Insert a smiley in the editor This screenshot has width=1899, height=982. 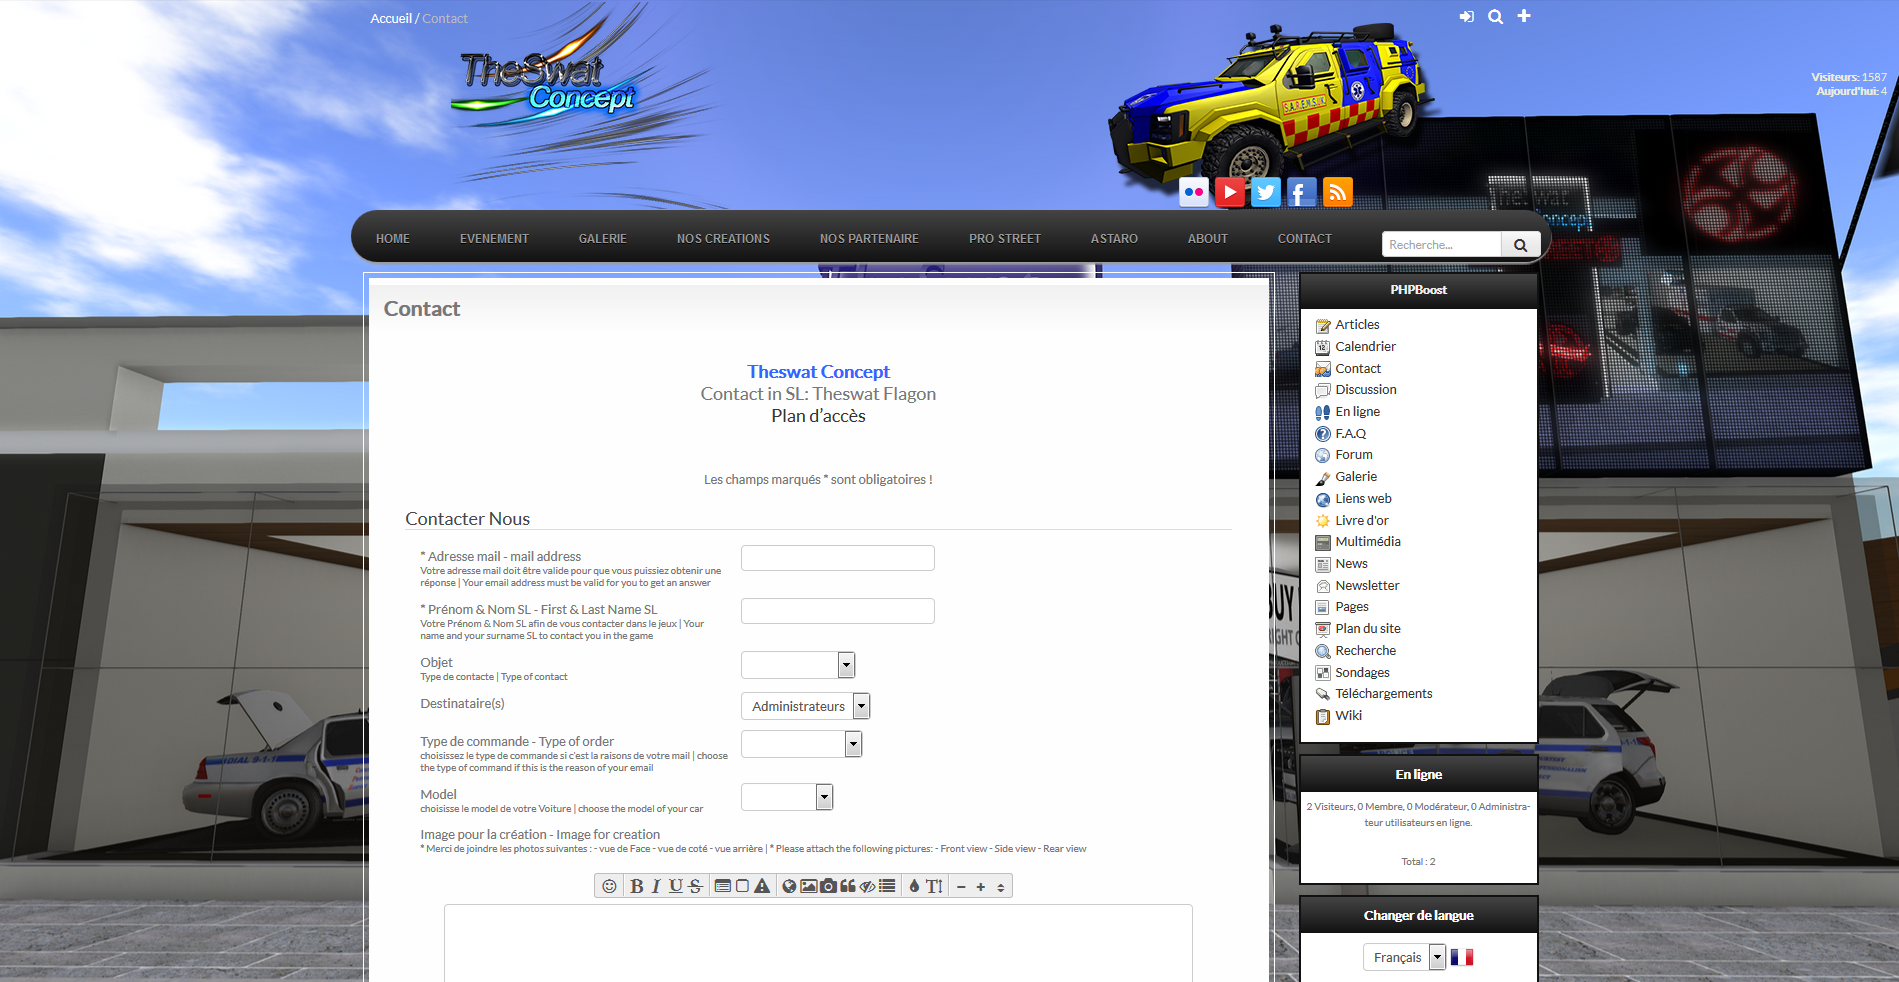(609, 886)
